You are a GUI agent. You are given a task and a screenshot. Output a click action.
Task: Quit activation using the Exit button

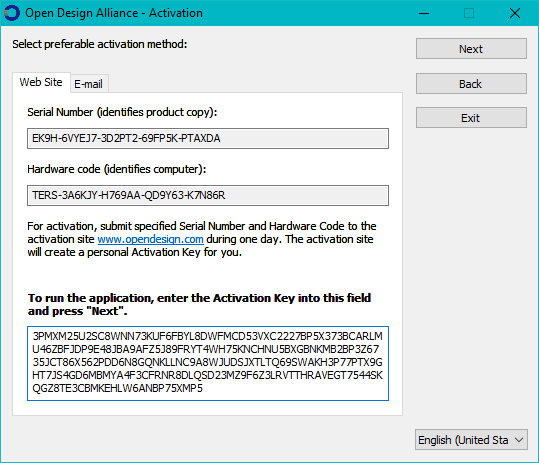471,118
